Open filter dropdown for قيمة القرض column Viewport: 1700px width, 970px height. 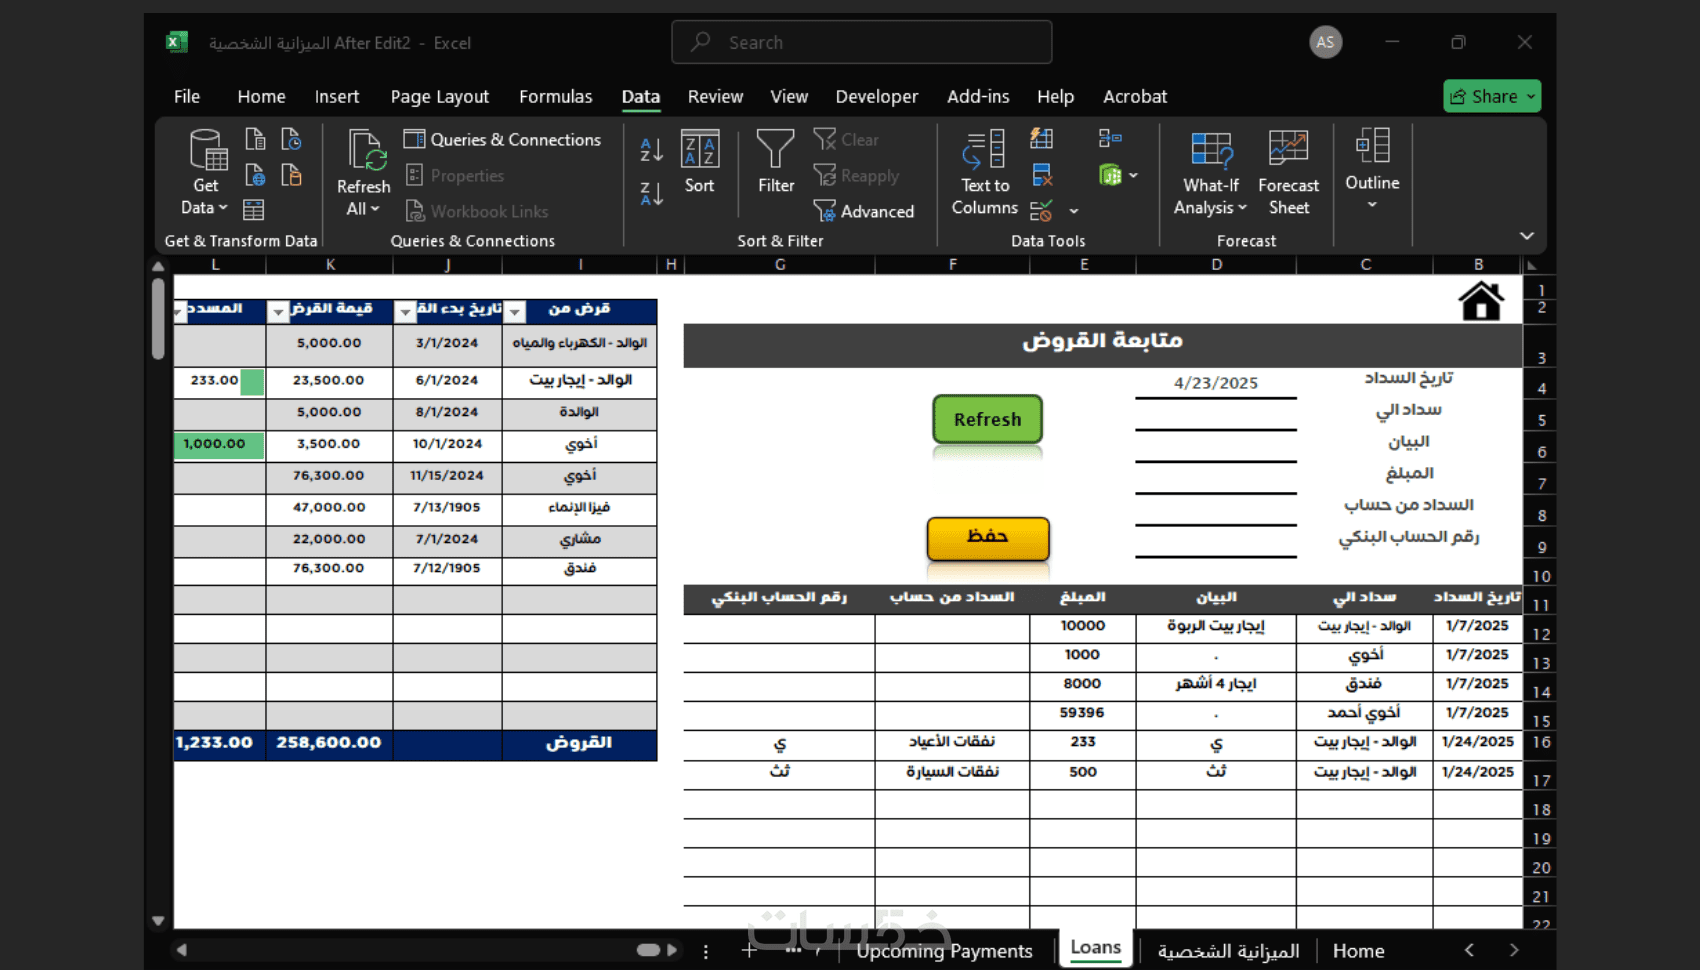click(278, 312)
